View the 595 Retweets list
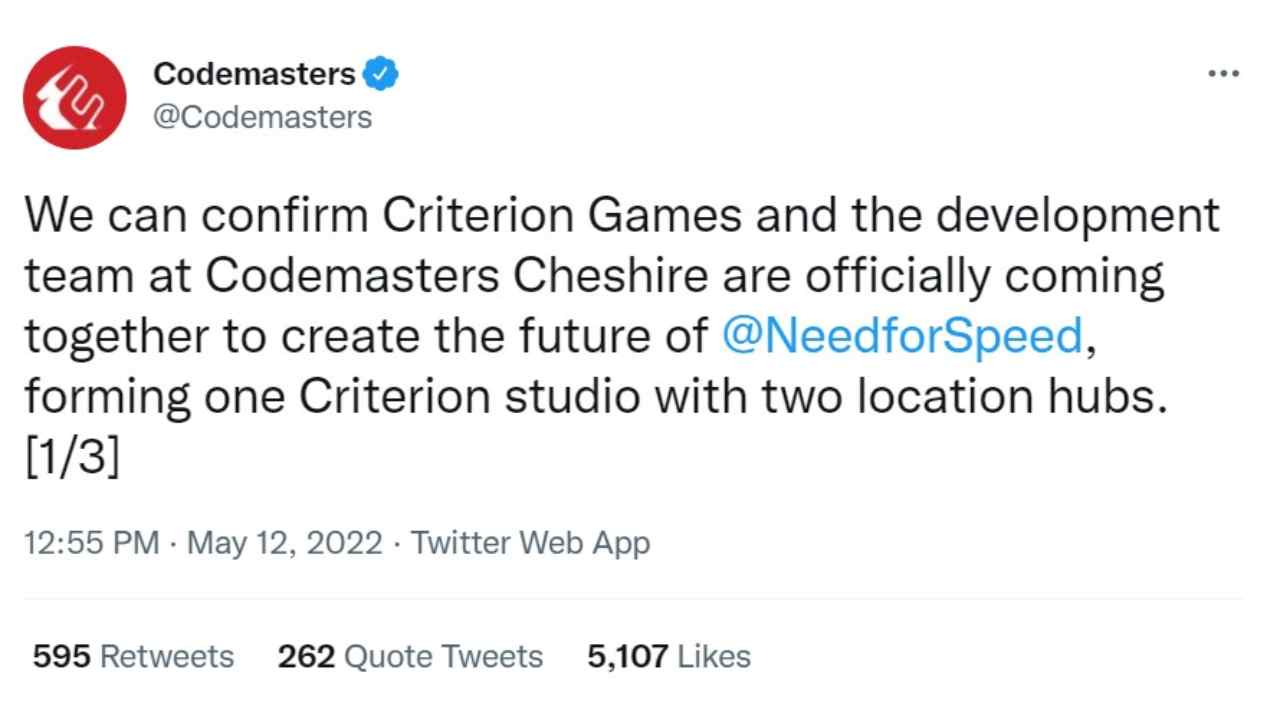 133,656
